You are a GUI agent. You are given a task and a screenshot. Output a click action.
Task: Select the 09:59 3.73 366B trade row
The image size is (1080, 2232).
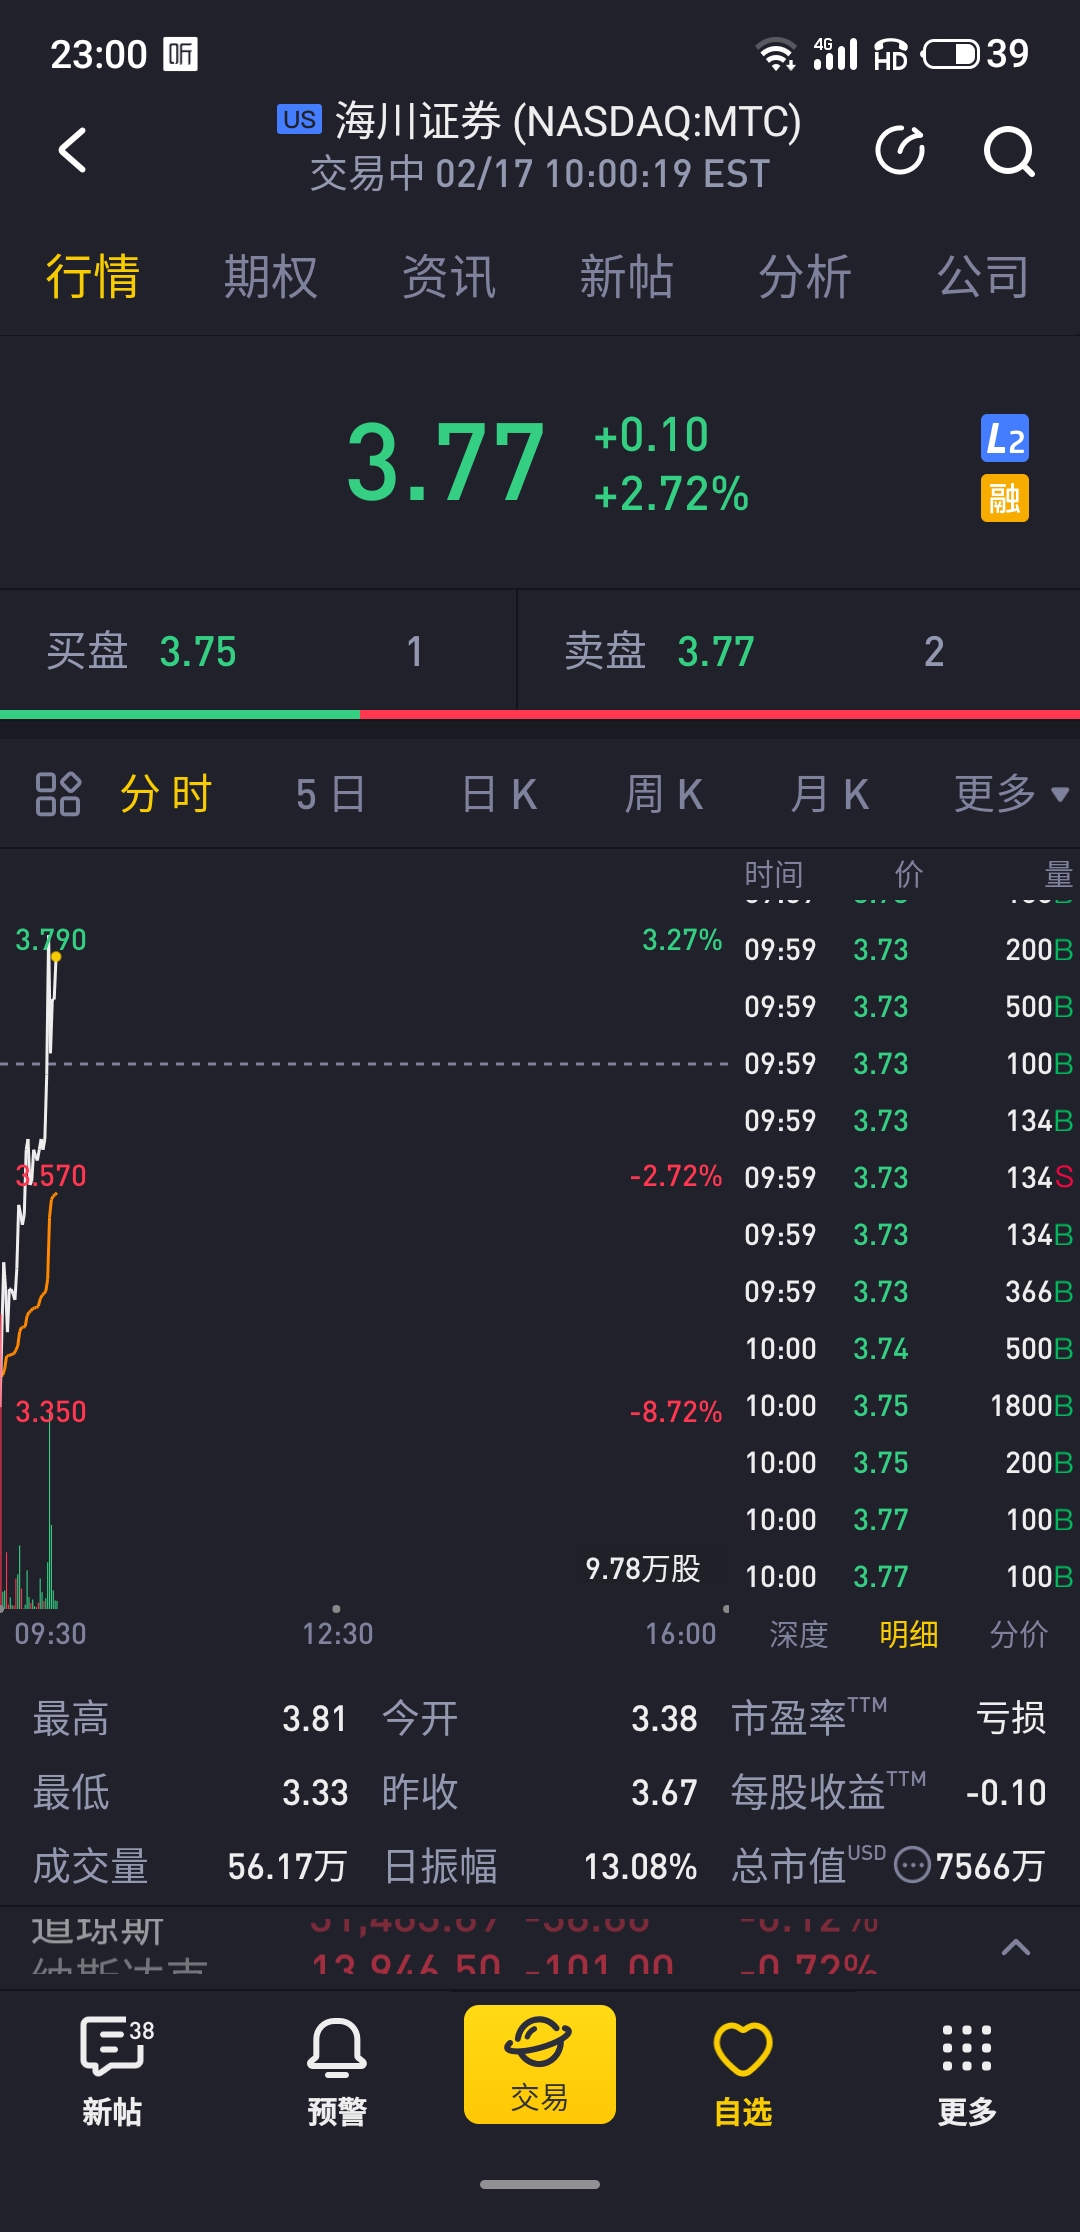(908, 1291)
